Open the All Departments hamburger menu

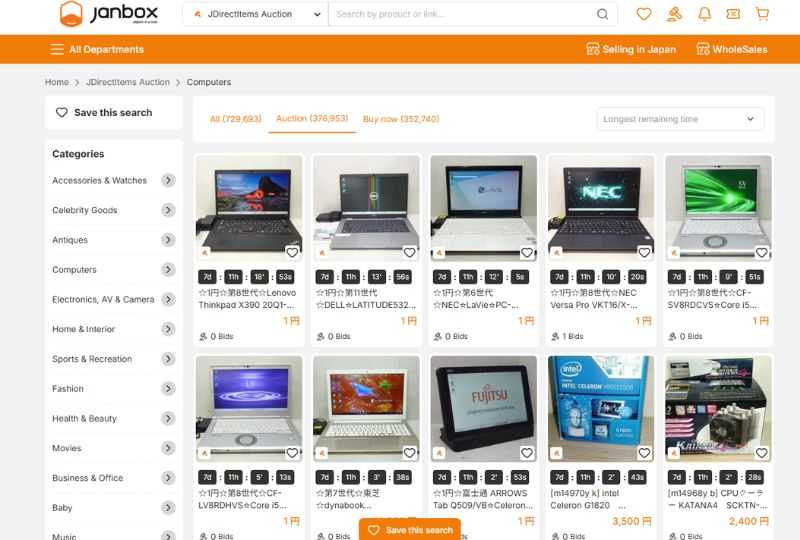click(57, 50)
